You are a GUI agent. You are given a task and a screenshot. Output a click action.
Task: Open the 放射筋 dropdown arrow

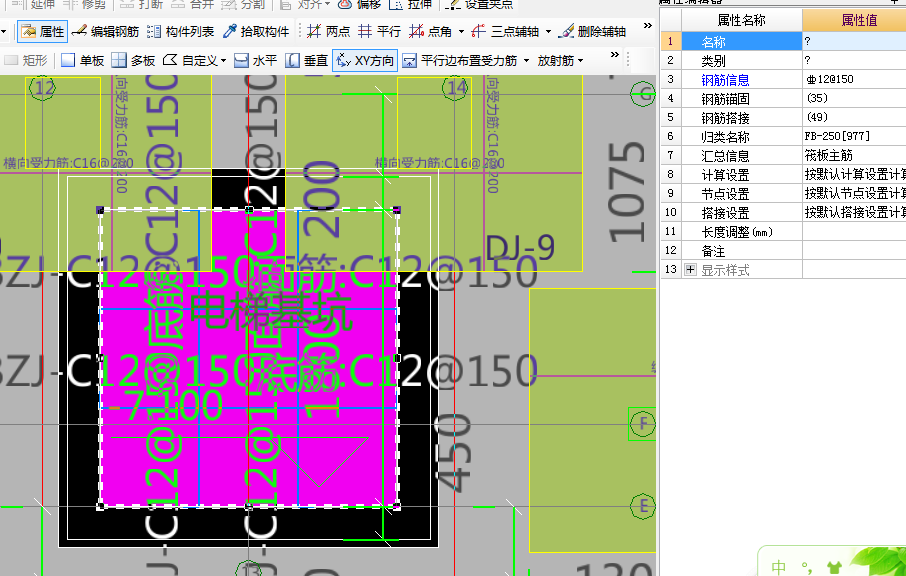(581, 61)
